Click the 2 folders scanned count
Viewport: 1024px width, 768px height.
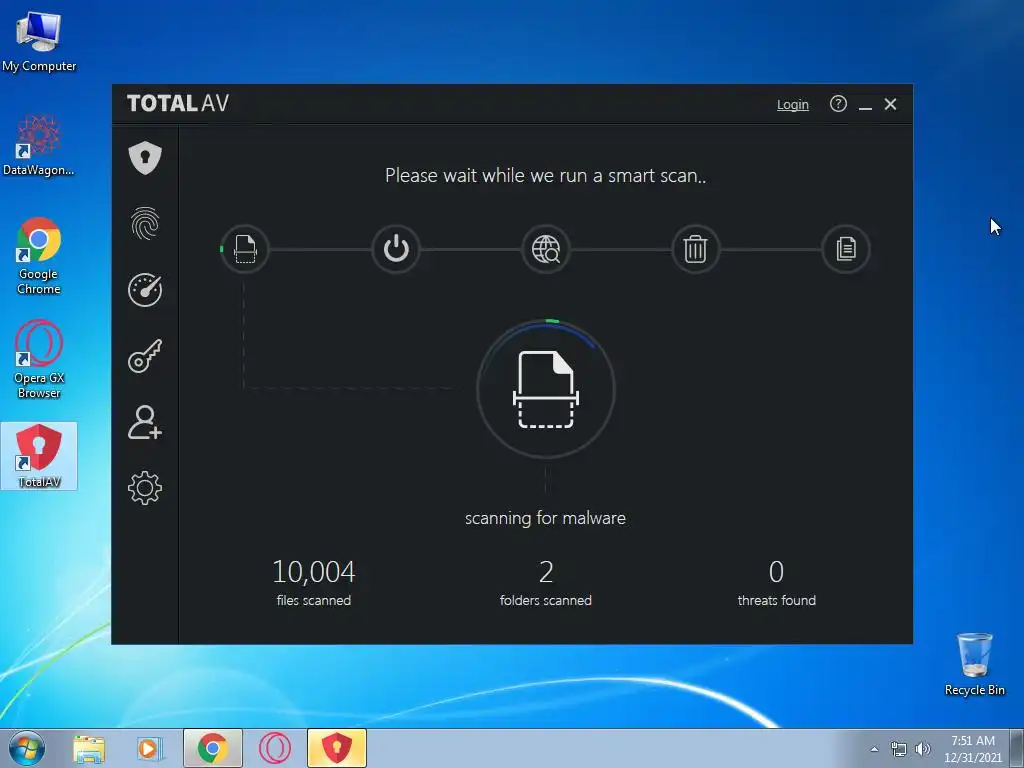pos(546,572)
